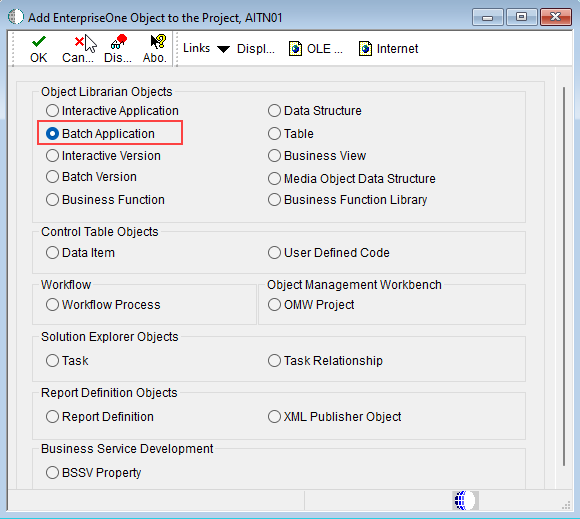Click the Display Errors glasses icon

pos(119,42)
